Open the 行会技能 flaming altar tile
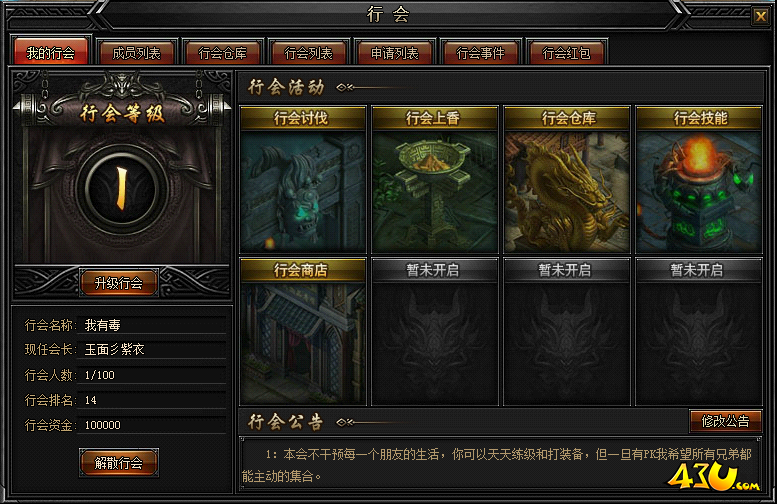Screen dimensions: 777x504 coord(699,180)
